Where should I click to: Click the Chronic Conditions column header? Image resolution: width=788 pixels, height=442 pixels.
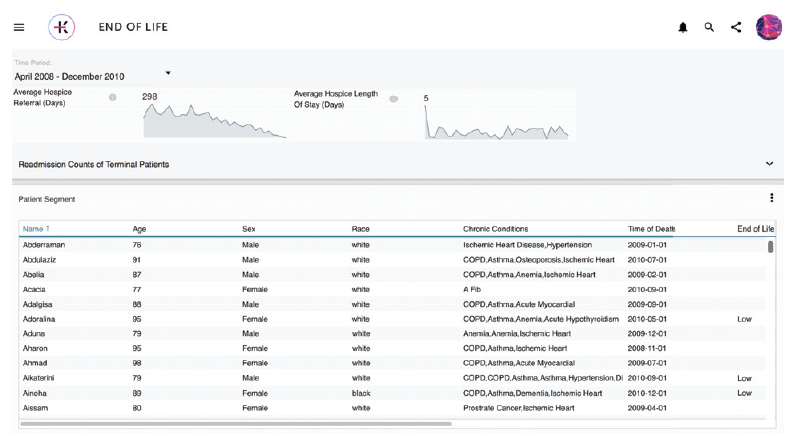[495, 229]
